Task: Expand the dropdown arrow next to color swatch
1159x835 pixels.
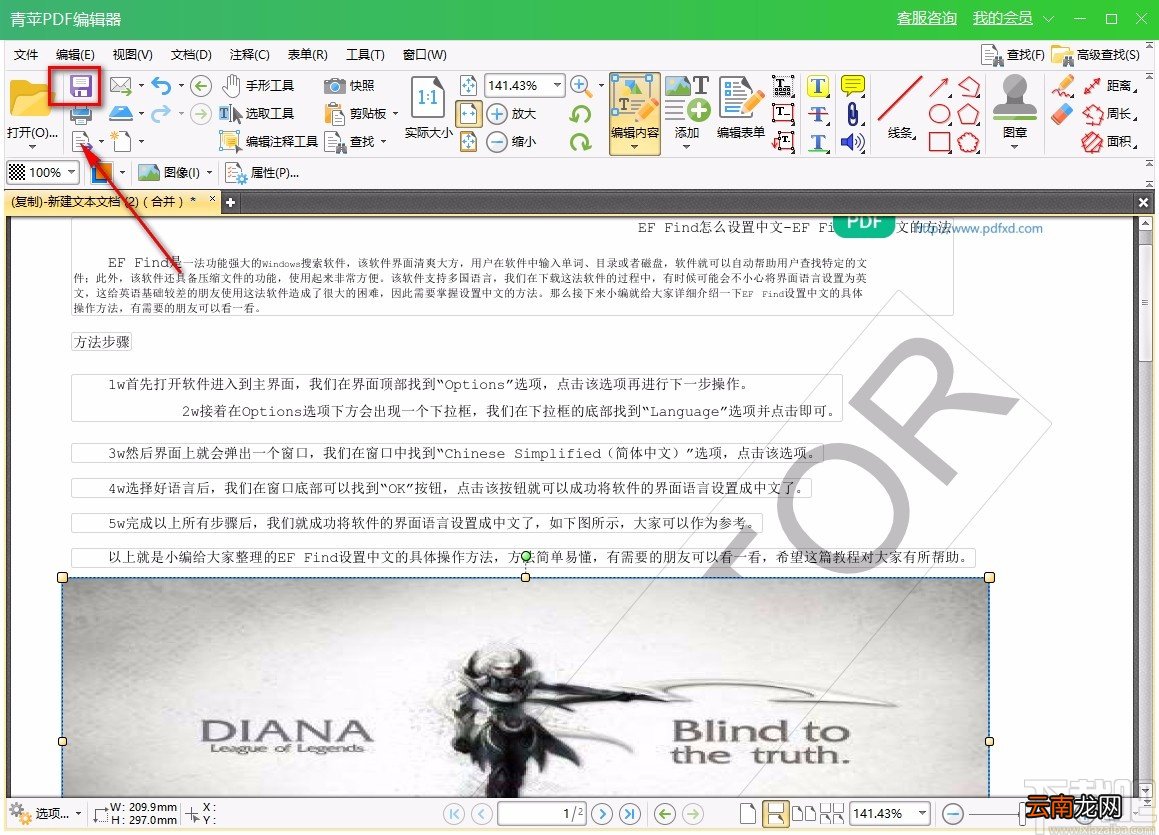Action: click(122, 173)
